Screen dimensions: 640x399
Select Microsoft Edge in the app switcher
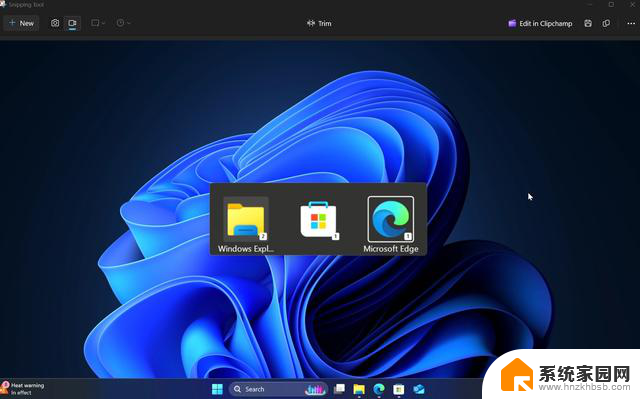(391, 225)
